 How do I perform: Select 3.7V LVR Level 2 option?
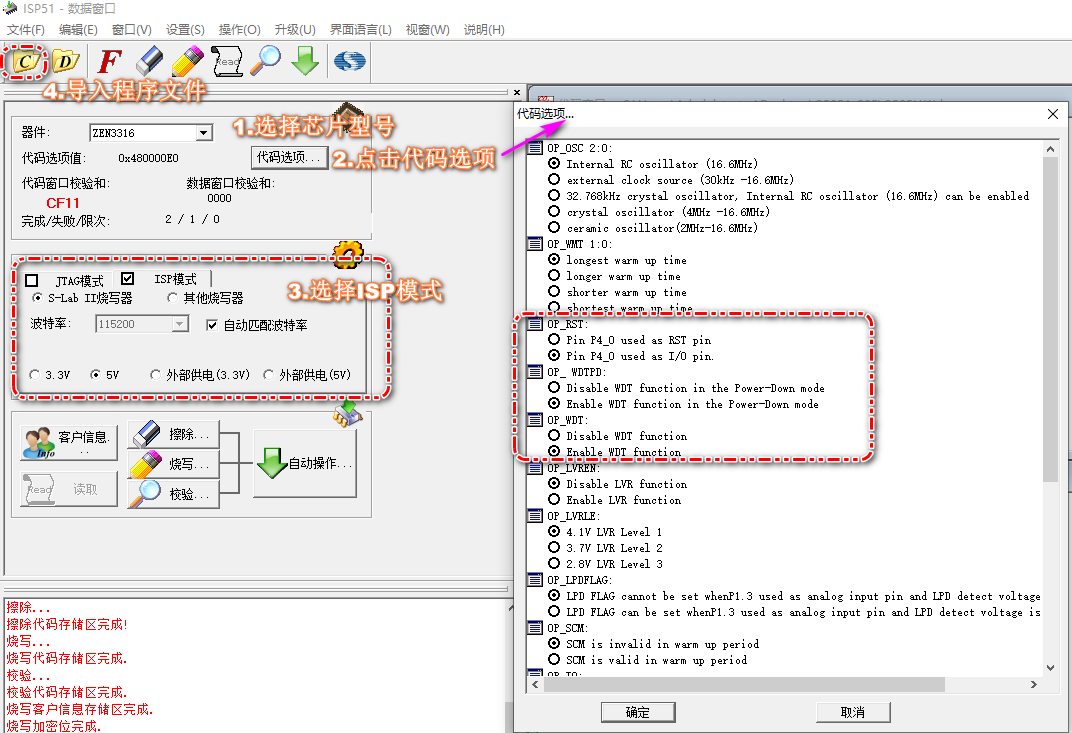tap(554, 547)
